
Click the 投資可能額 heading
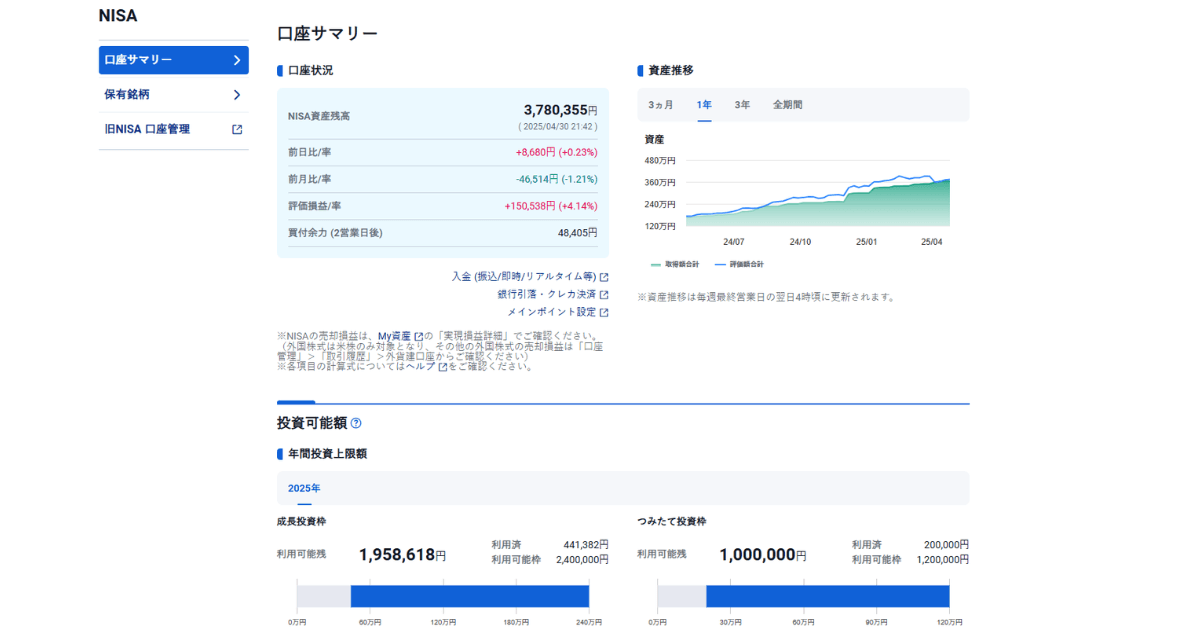coord(312,423)
